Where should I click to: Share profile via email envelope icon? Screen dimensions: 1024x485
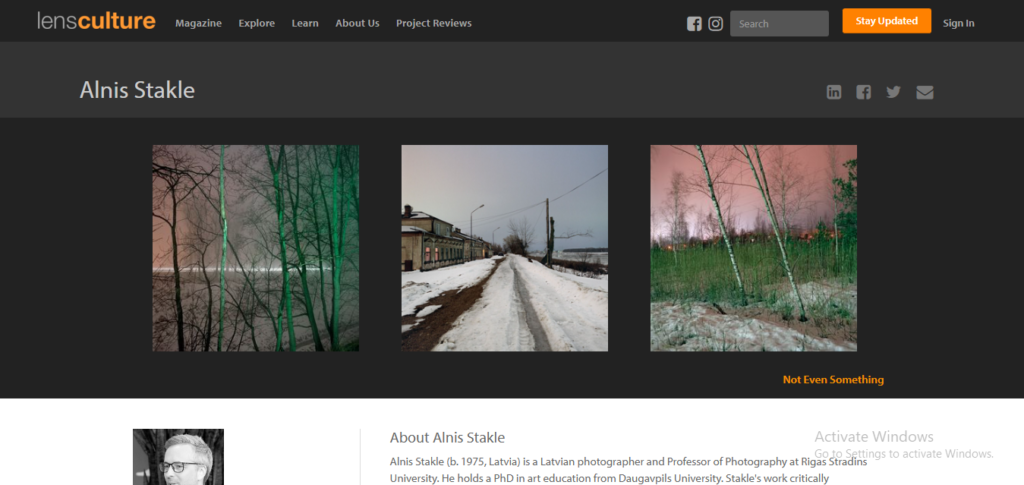click(x=925, y=92)
